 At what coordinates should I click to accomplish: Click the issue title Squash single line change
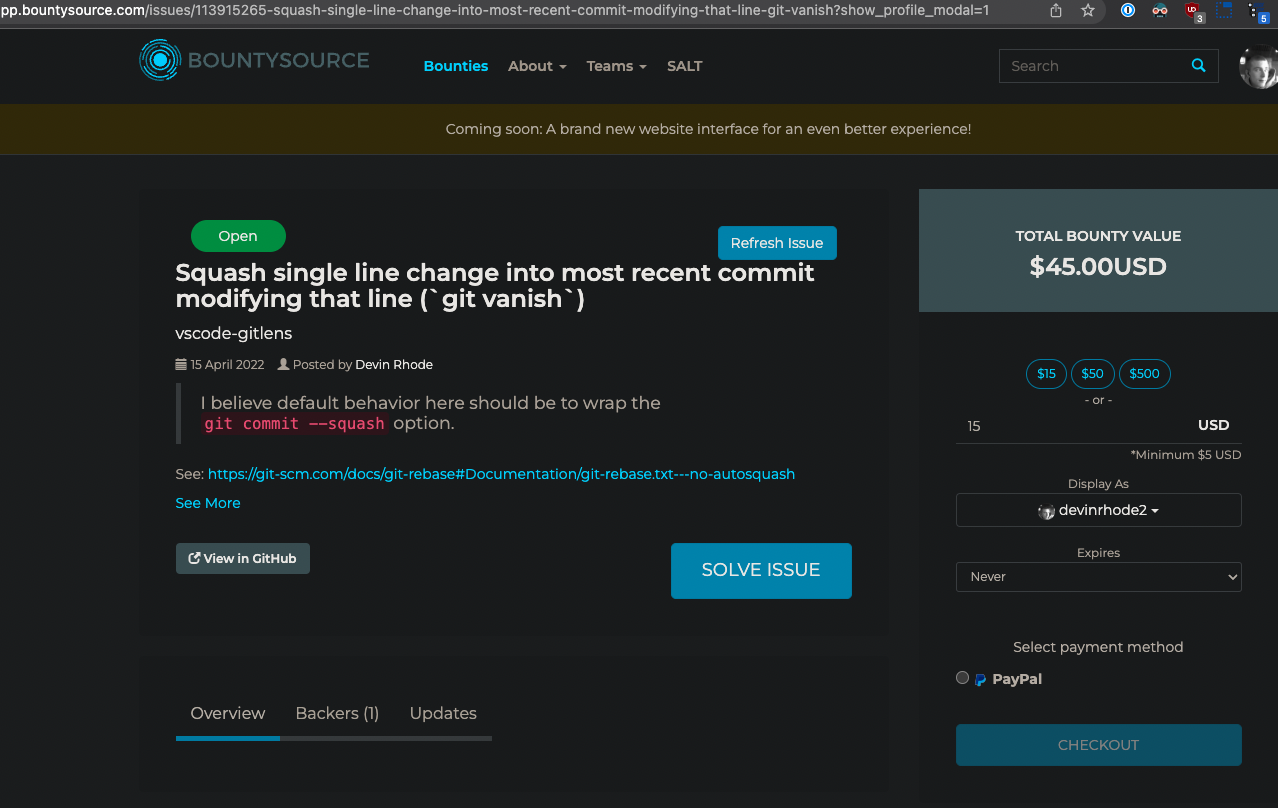495,285
